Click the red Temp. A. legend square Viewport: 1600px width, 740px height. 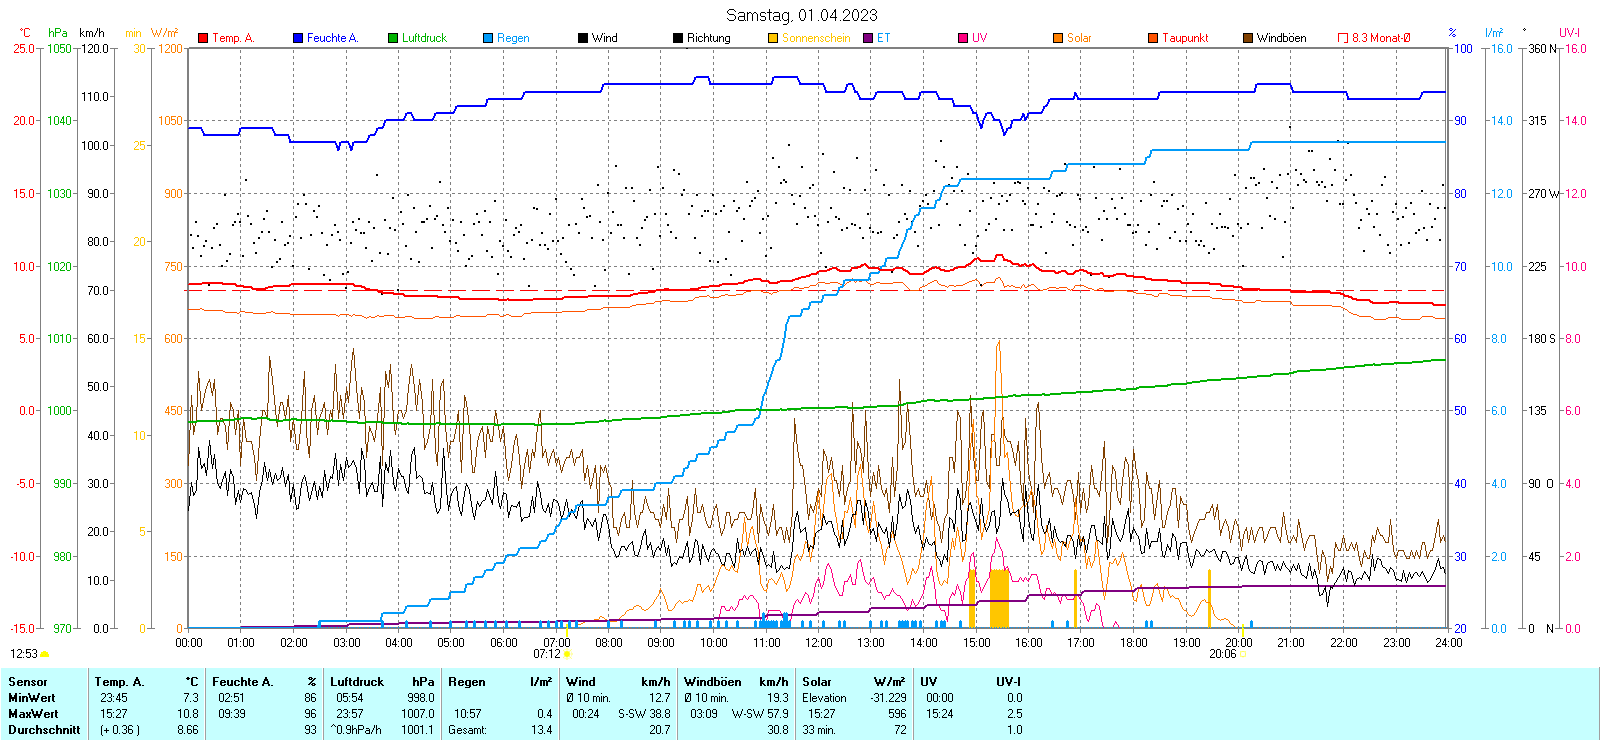203,38
